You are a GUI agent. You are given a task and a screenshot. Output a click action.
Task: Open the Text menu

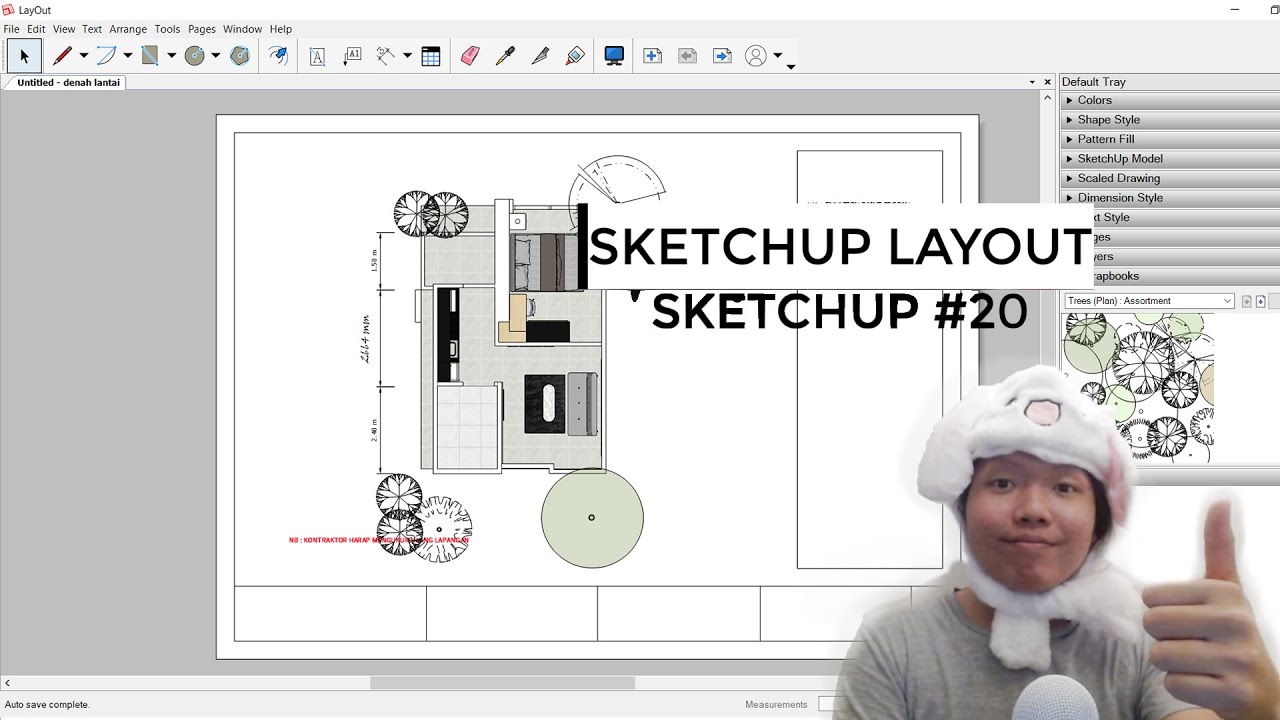[92, 29]
